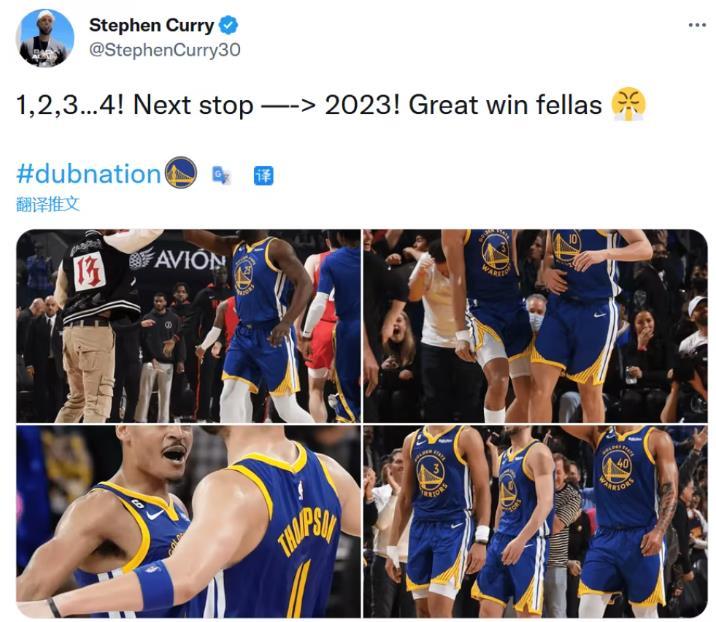
Task: Click the blue 译 translate icon
Action: coord(263,175)
